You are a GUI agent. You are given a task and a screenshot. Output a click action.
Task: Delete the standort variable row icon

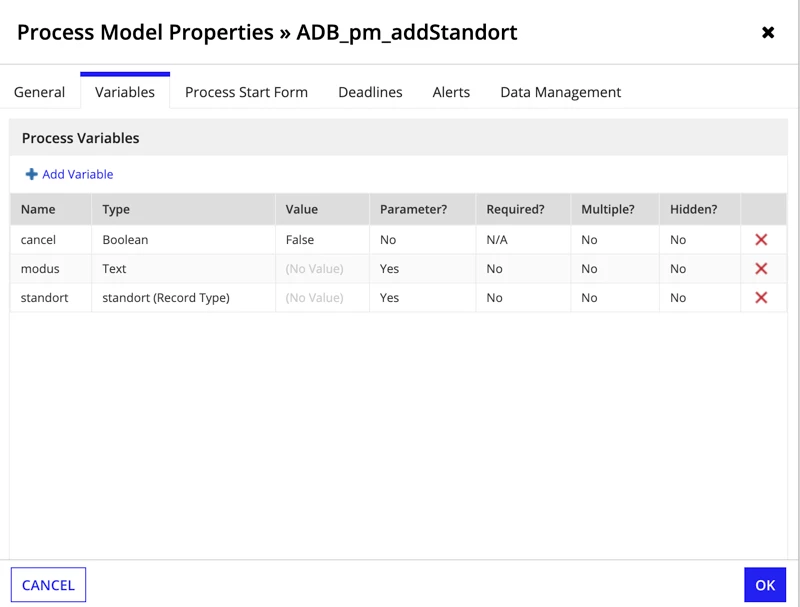tap(761, 297)
